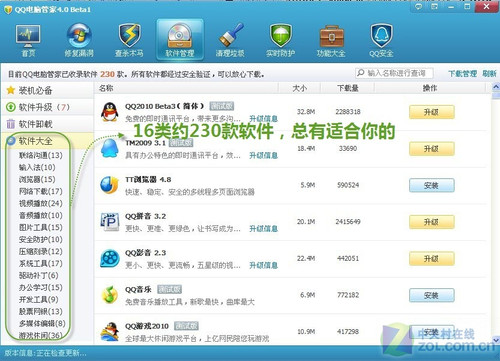Click the QQ音乐 app icon
This screenshot has height=361, width=500.
click(109, 295)
